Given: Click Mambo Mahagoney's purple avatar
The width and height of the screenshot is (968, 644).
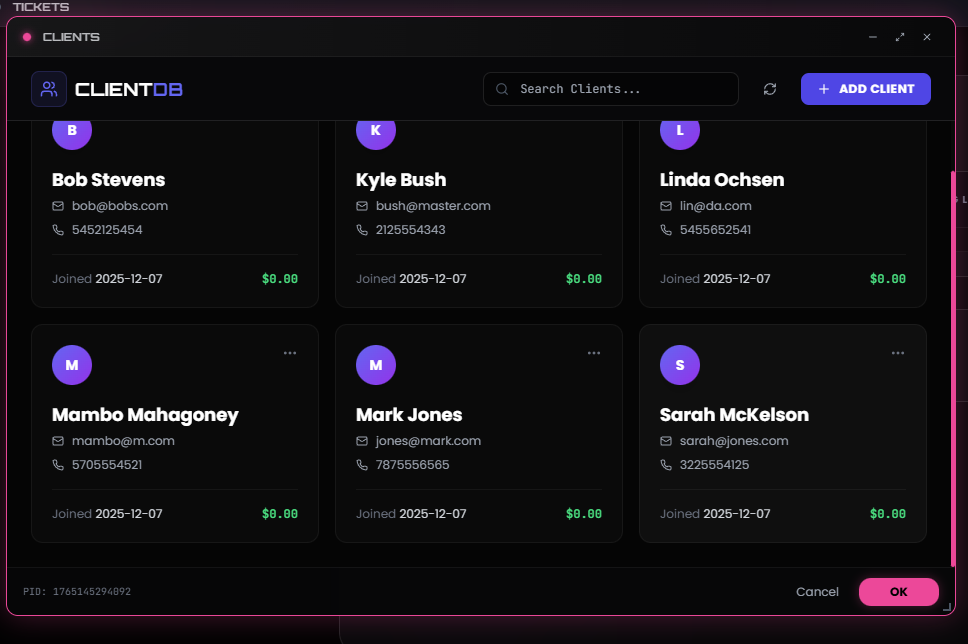Looking at the screenshot, I should click(72, 365).
